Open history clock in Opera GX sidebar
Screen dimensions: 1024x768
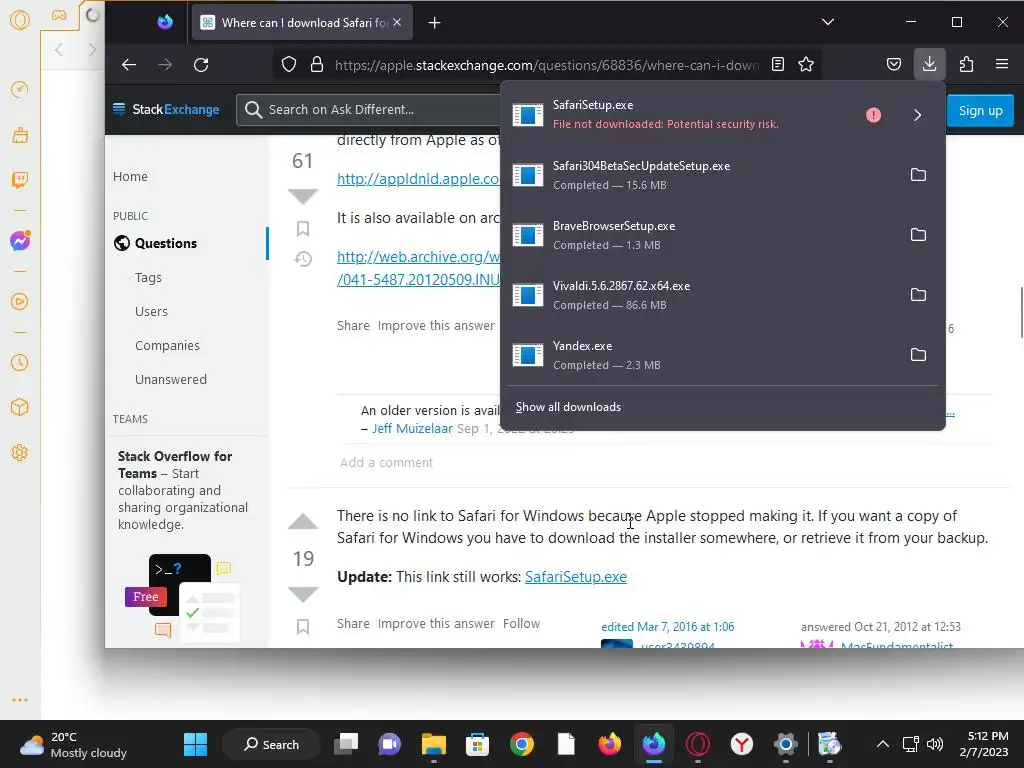[x=20, y=362]
